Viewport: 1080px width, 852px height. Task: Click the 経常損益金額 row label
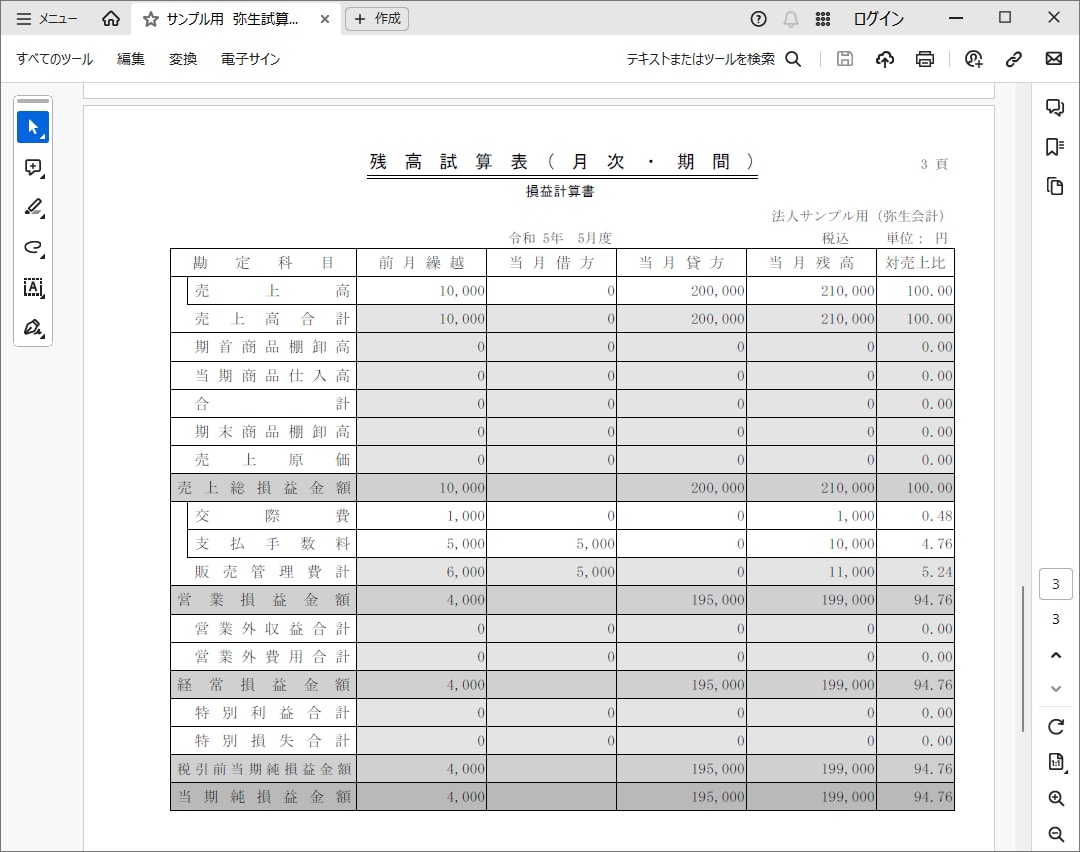point(264,685)
